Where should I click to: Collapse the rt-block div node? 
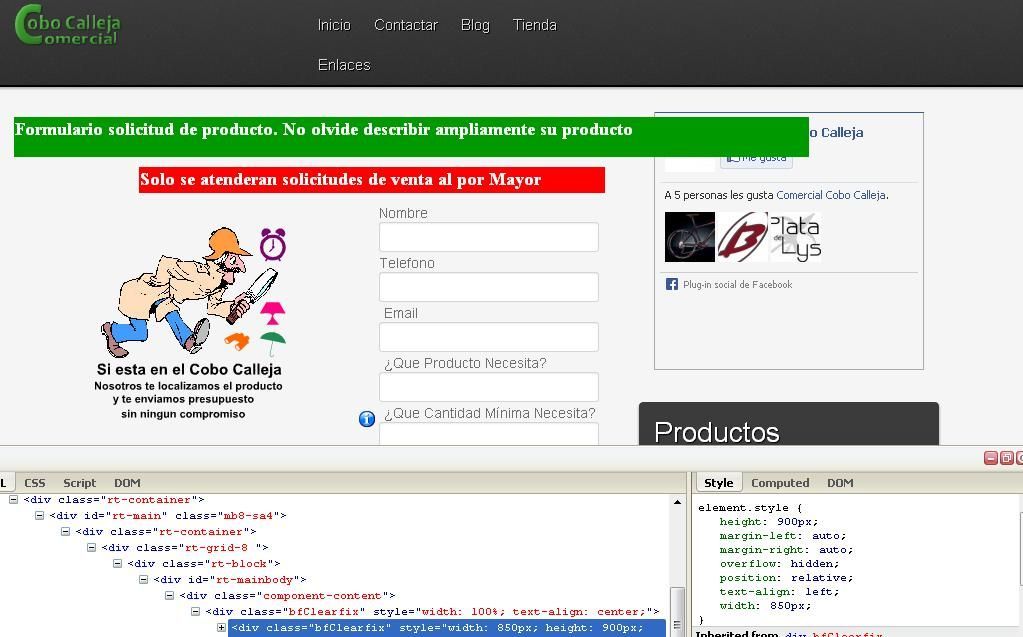pyautogui.click(x=117, y=563)
